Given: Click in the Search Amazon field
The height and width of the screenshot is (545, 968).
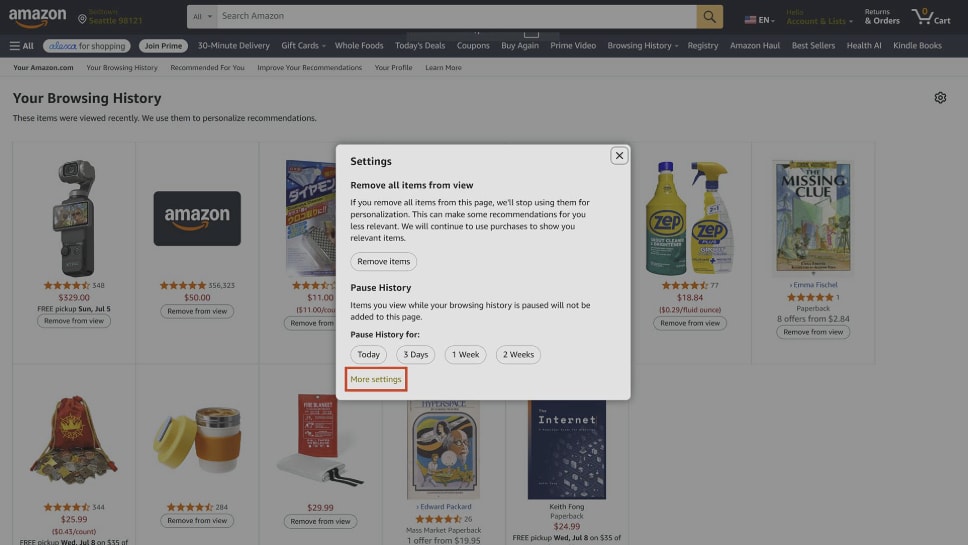Looking at the screenshot, I should click(456, 17).
